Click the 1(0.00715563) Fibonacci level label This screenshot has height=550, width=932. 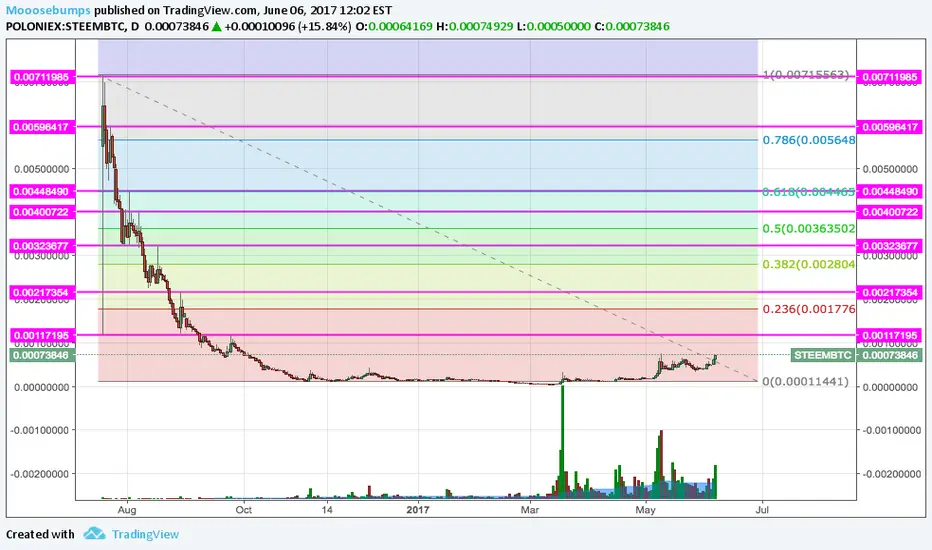pos(806,76)
